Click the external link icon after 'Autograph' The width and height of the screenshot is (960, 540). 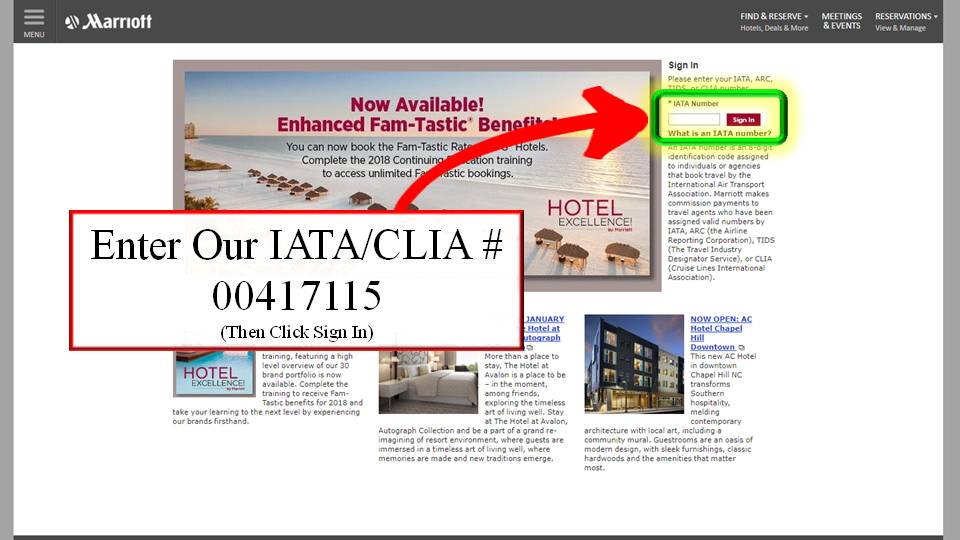(x=530, y=348)
